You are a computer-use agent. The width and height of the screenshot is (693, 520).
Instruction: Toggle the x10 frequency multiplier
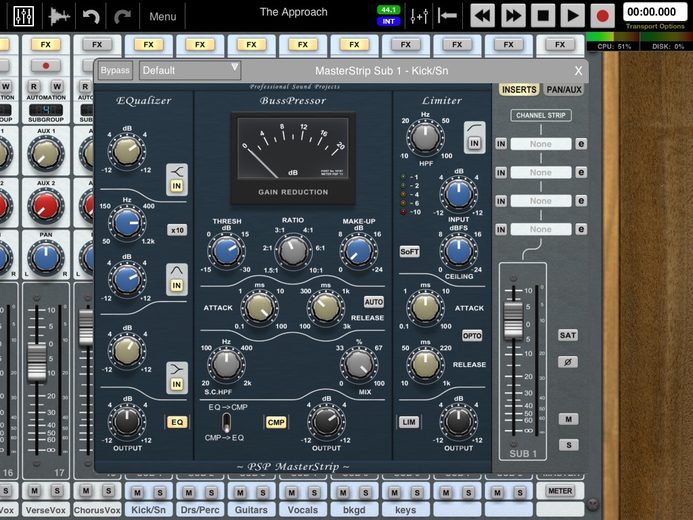pos(177,230)
